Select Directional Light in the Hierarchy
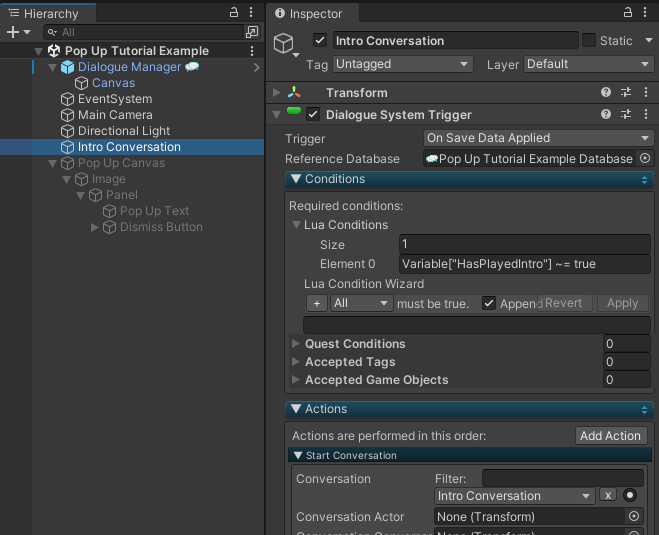 coord(124,131)
